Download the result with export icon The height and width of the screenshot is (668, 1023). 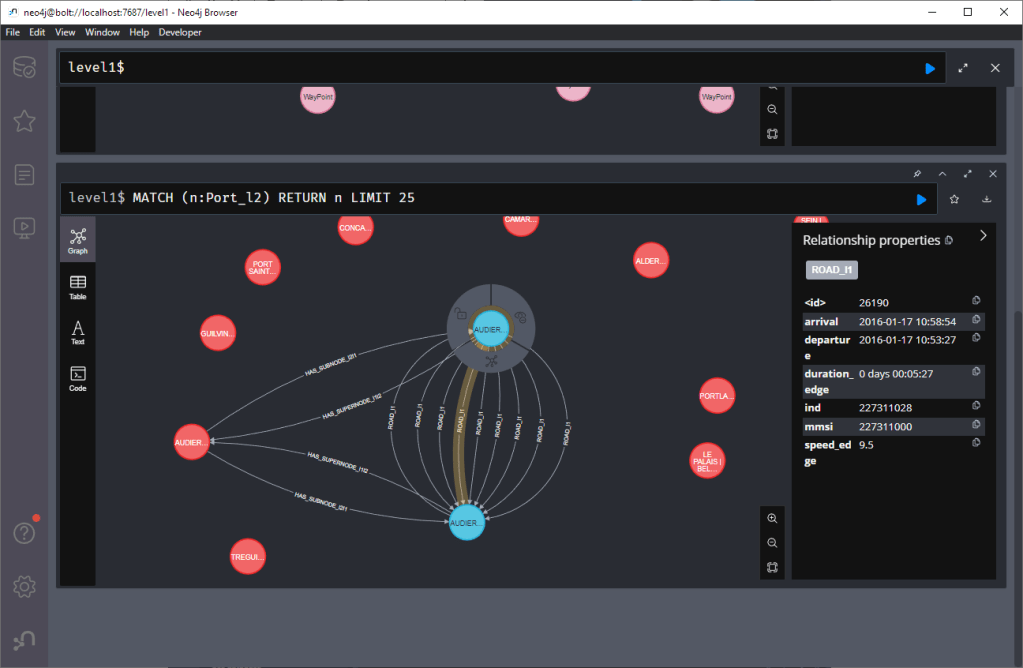coord(986,199)
